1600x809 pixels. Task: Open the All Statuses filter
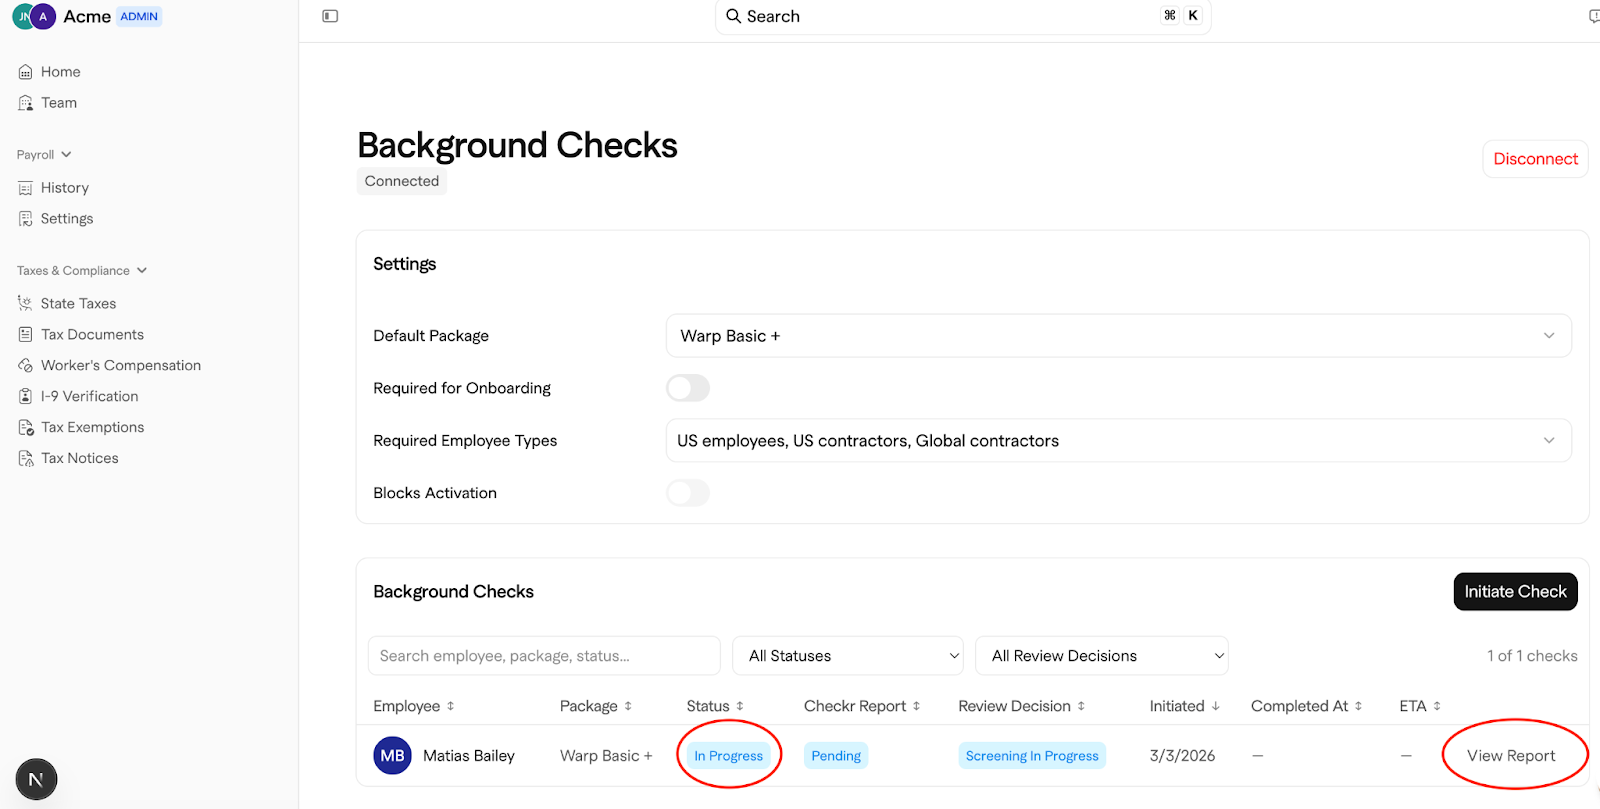click(x=848, y=656)
